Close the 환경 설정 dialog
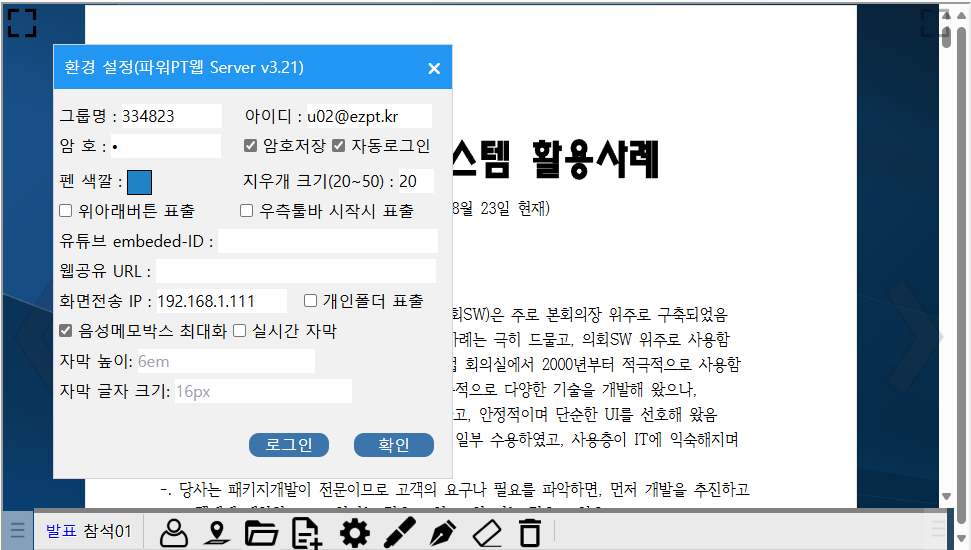Screen dimensions: 971x550 [434, 68]
